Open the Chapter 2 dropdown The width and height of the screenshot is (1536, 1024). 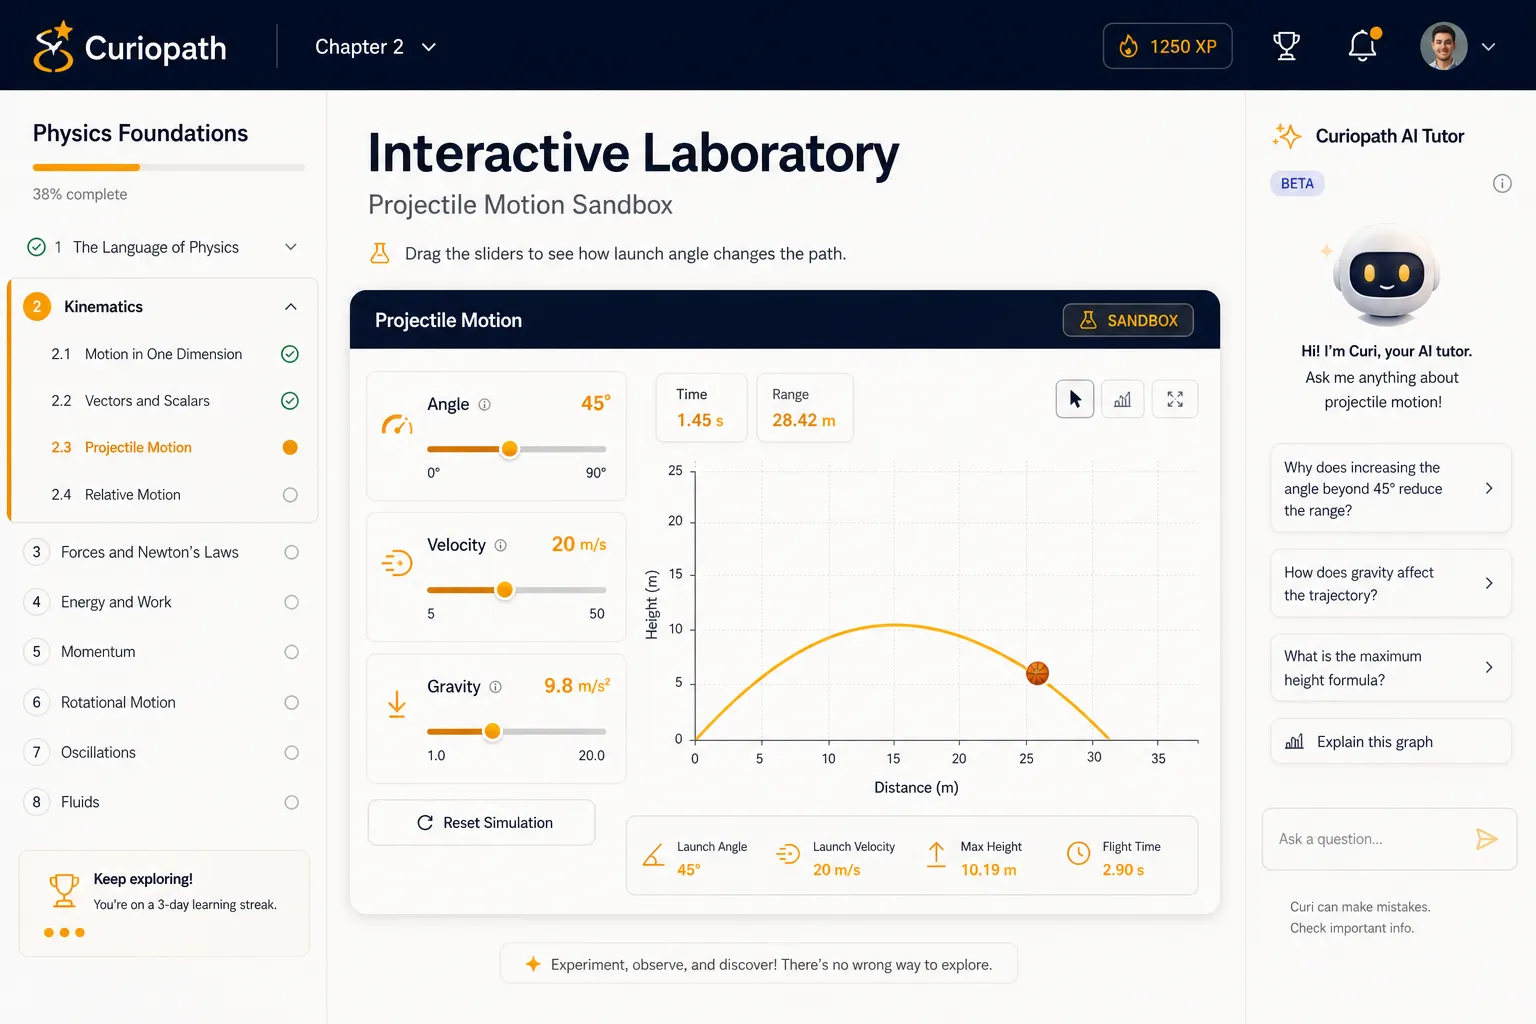click(x=376, y=47)
